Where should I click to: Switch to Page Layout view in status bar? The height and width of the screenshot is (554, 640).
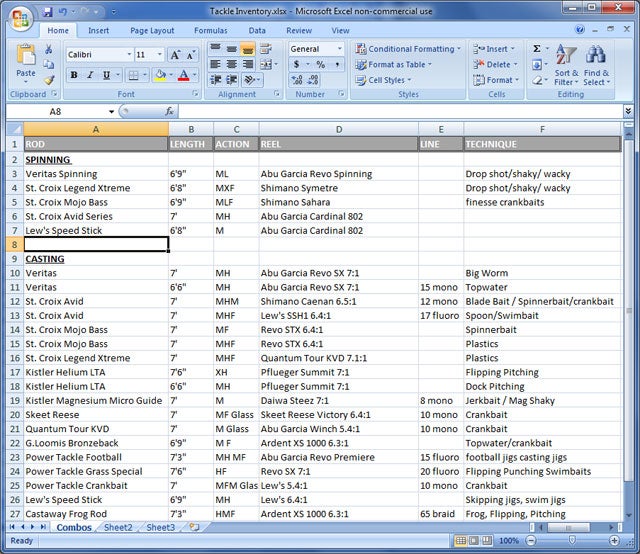pos(474,541)
